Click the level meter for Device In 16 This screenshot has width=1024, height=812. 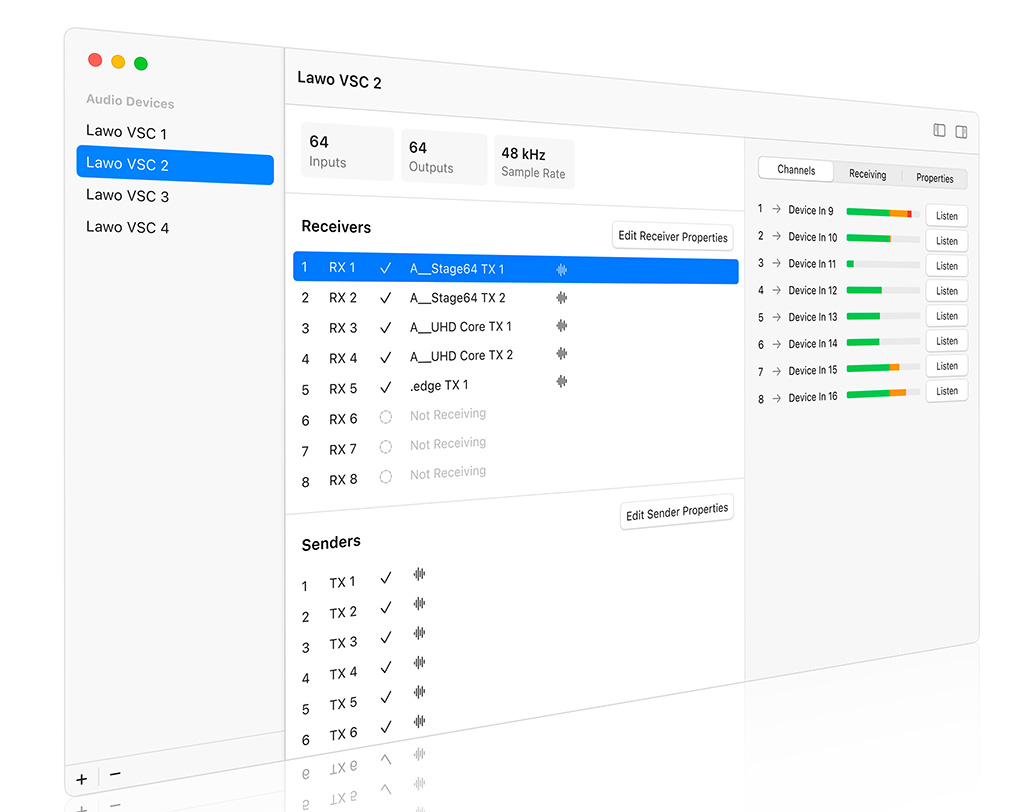pos(883,393)
